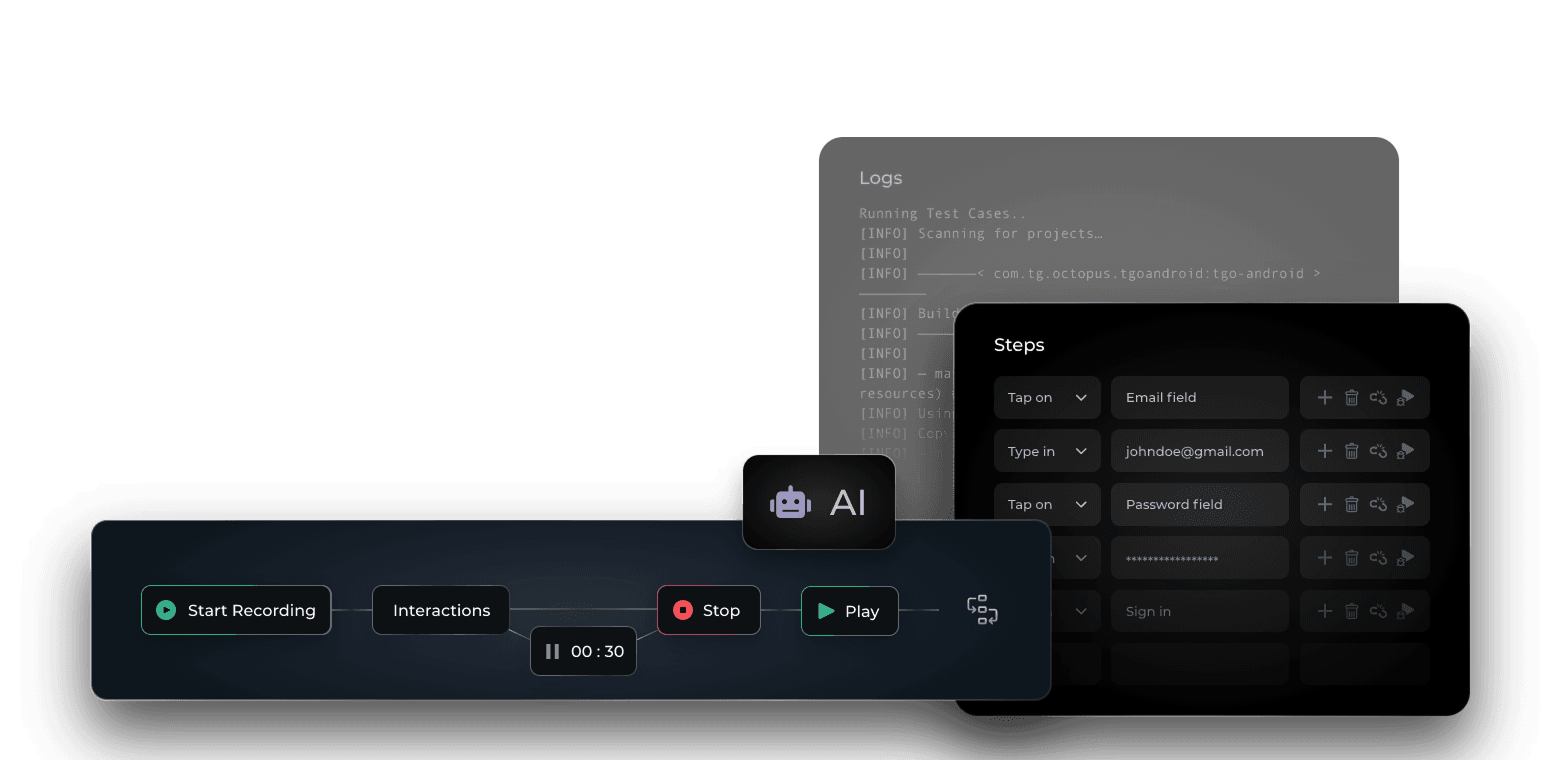Click trash icon in Password field row
Screen dimensions: 1560x760
point(1351,505)
